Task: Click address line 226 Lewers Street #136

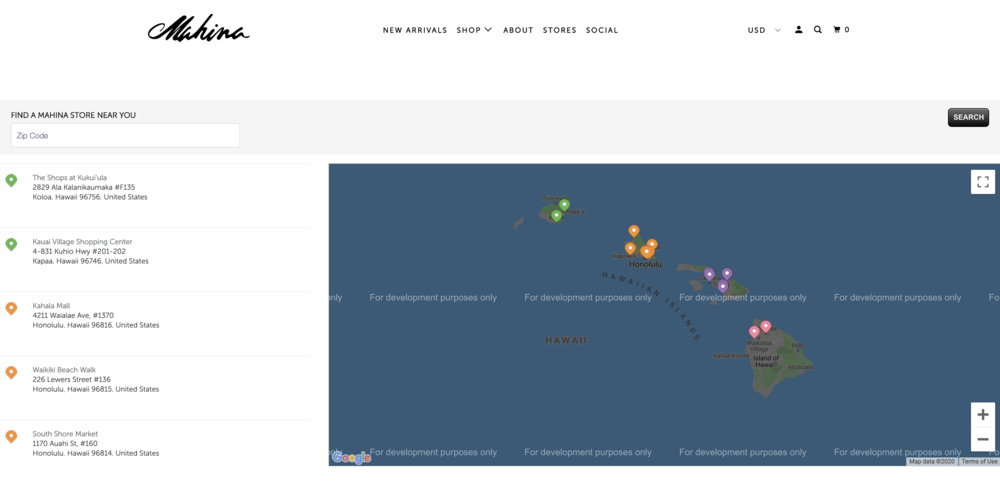Action: coord(71,379)
